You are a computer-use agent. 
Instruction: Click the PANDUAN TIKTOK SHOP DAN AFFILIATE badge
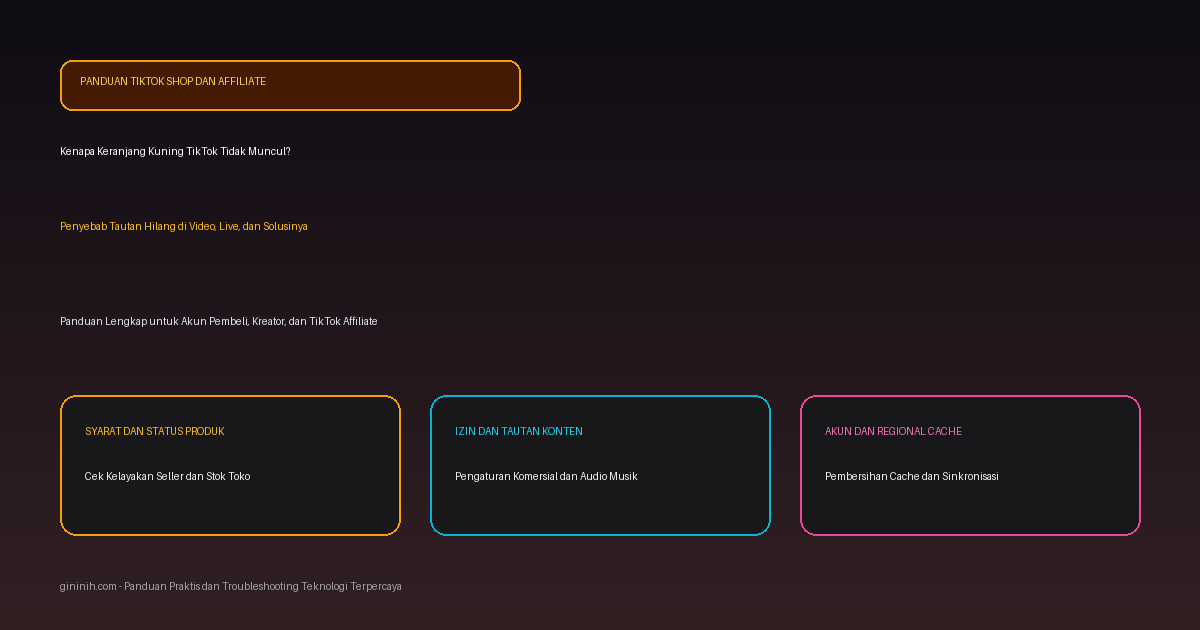[290, 85]
